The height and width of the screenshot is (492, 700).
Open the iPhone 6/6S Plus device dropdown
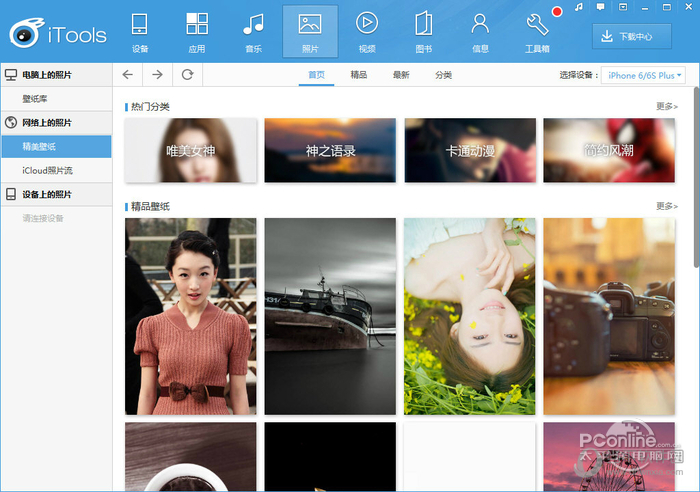[x=646, y=75]
